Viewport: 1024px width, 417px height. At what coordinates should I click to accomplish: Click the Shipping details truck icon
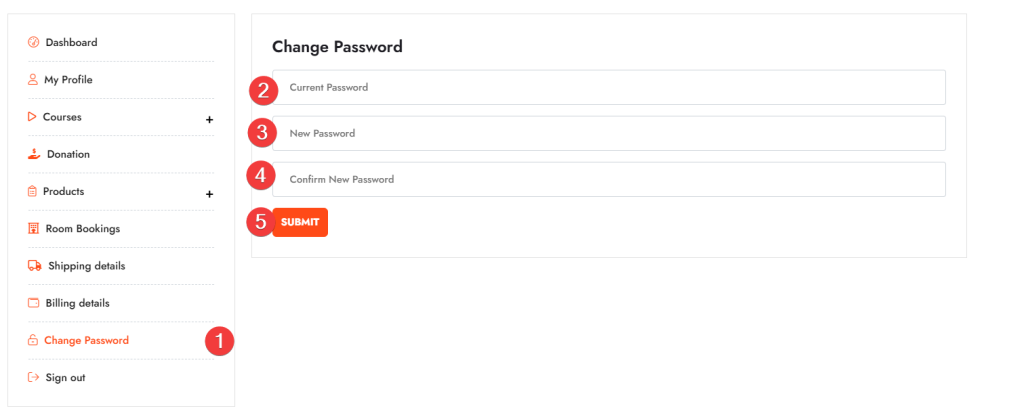click(x=34, y=266)
